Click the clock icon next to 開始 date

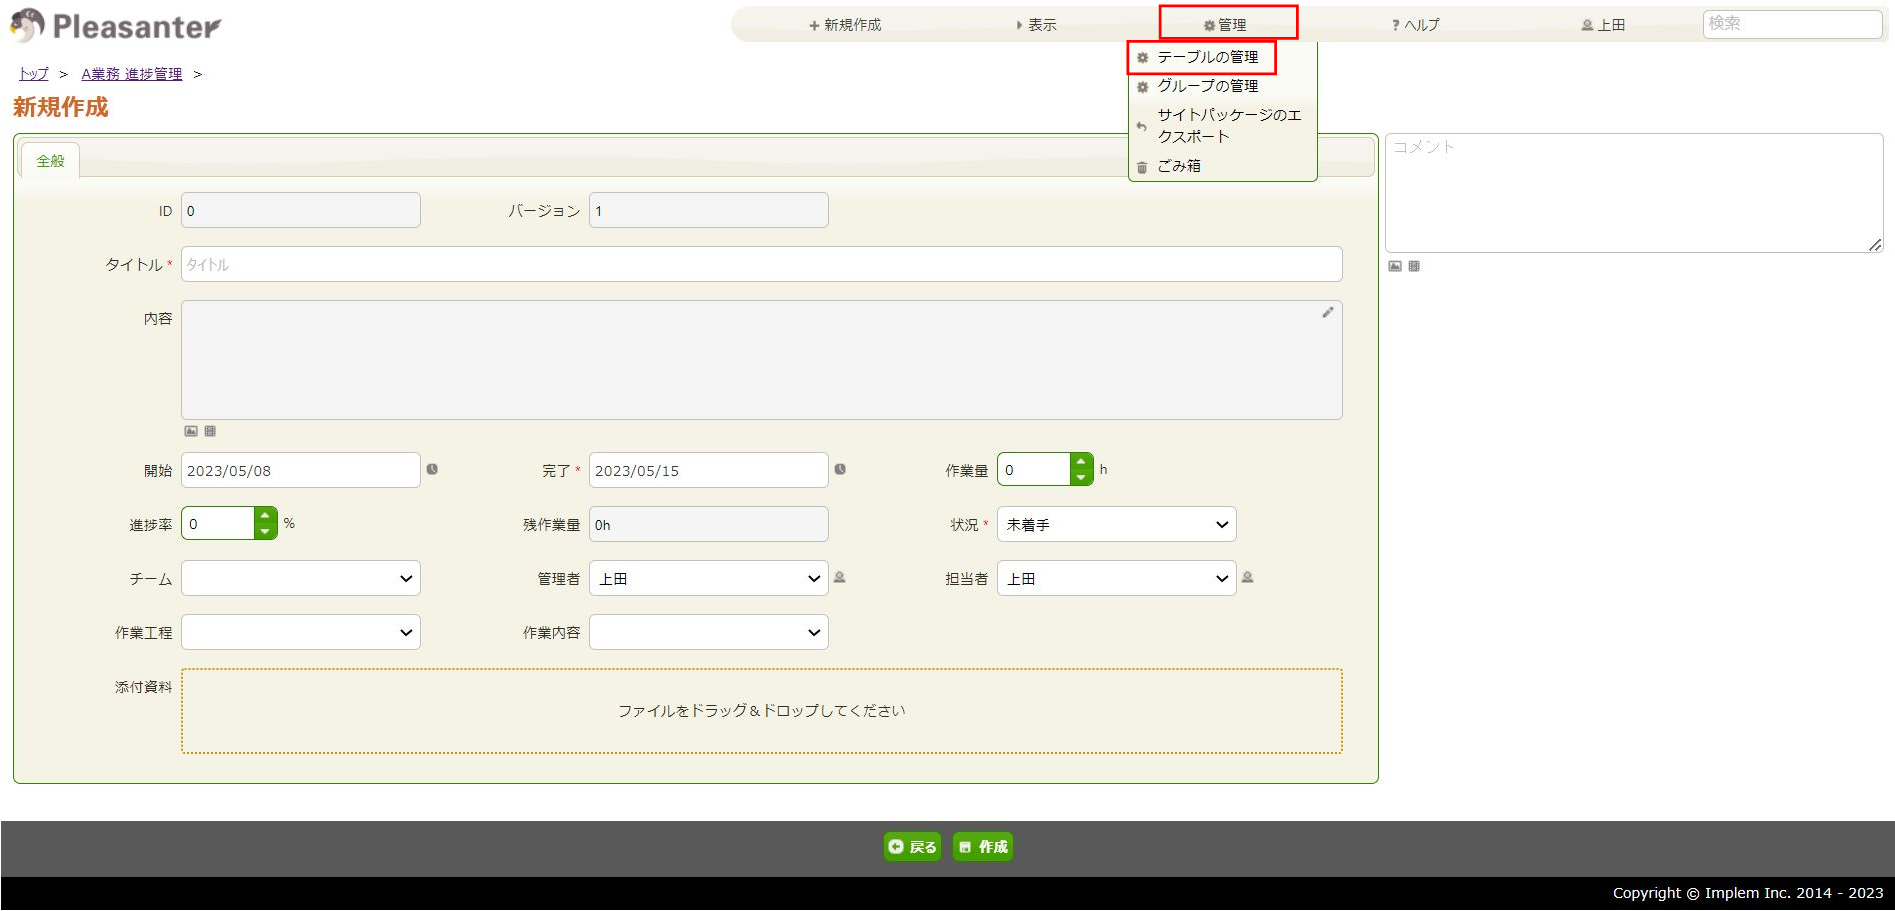point(432,470)
